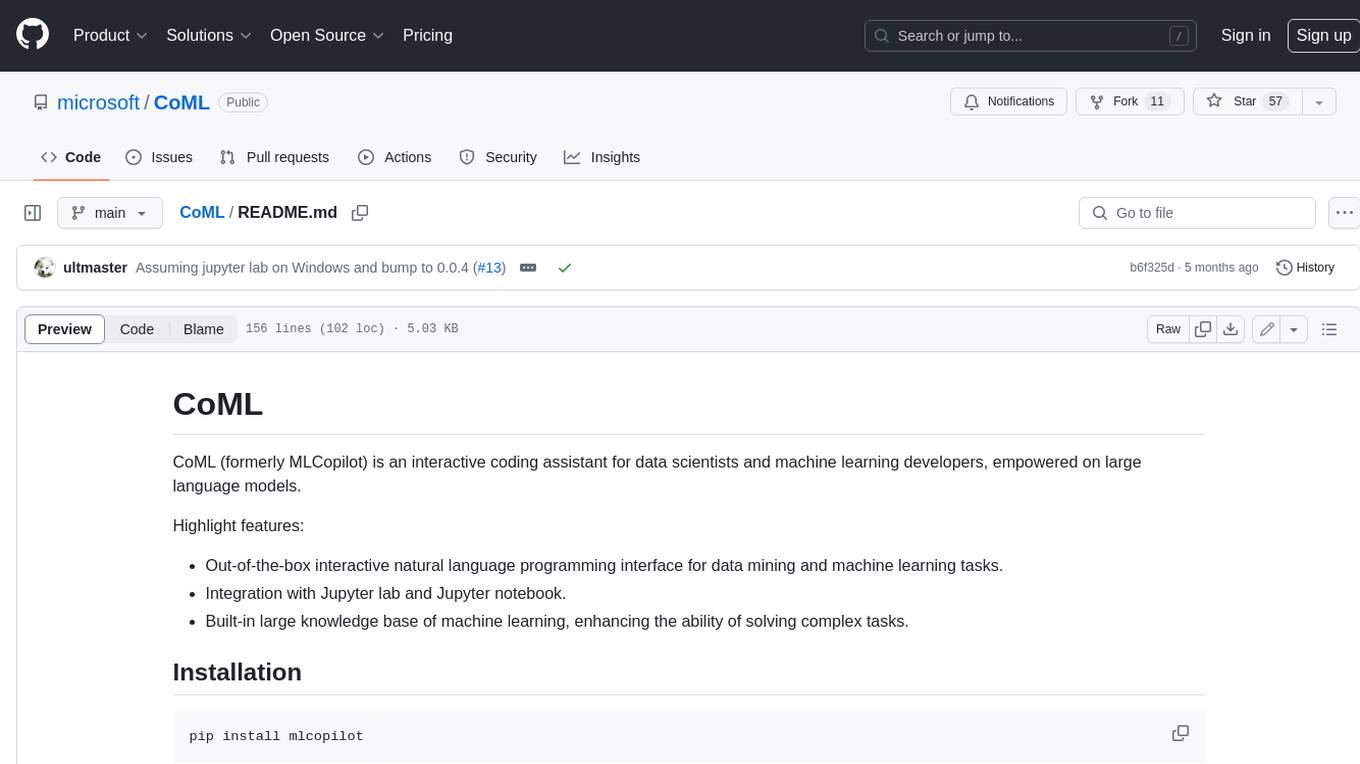Image resolution: width=1360 pixels, height=764 pixels.
Task: Open ultmaster's avatar
Action: 44,268
